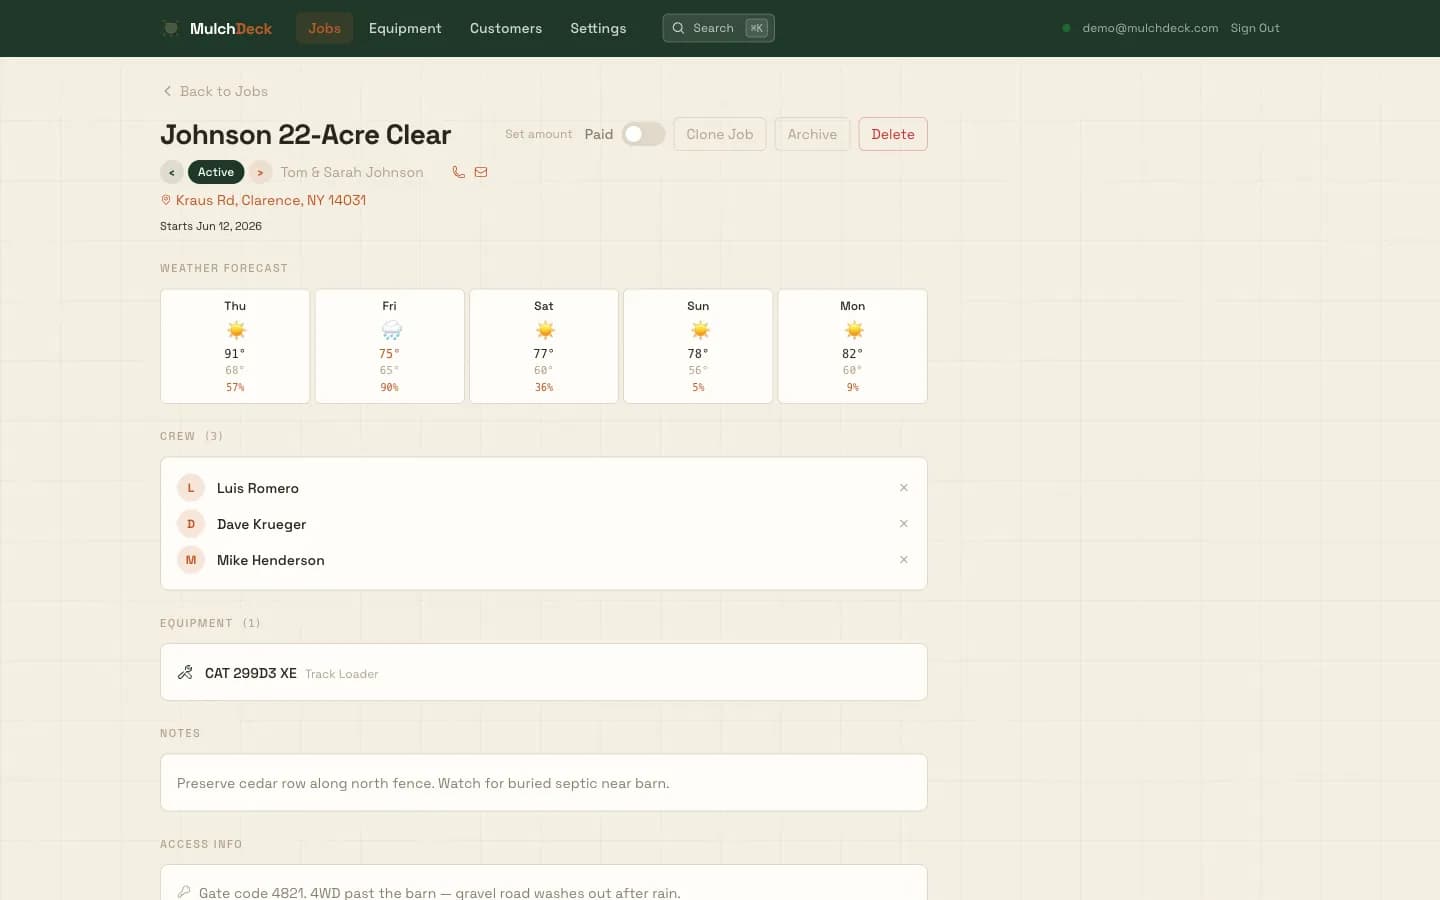Click the MulchDeck brand name

tap(231, 28)
